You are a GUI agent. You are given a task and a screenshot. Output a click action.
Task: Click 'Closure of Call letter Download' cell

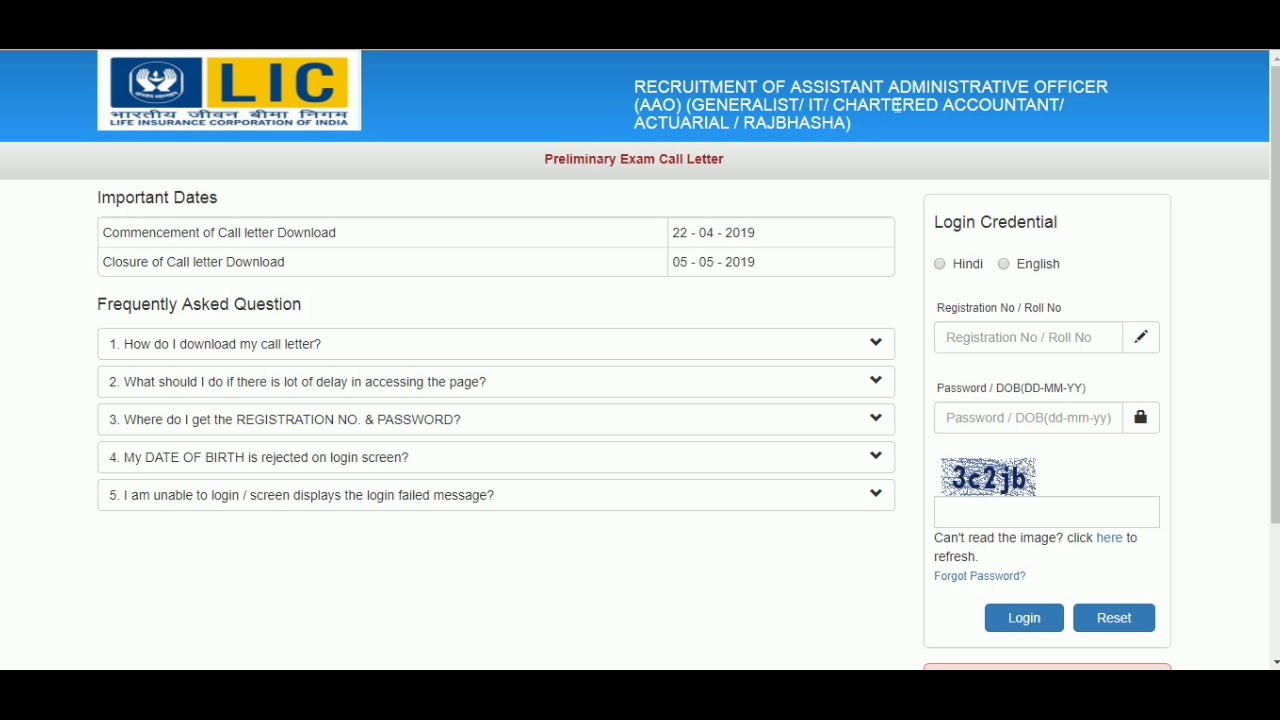click(x=382, y=262)
